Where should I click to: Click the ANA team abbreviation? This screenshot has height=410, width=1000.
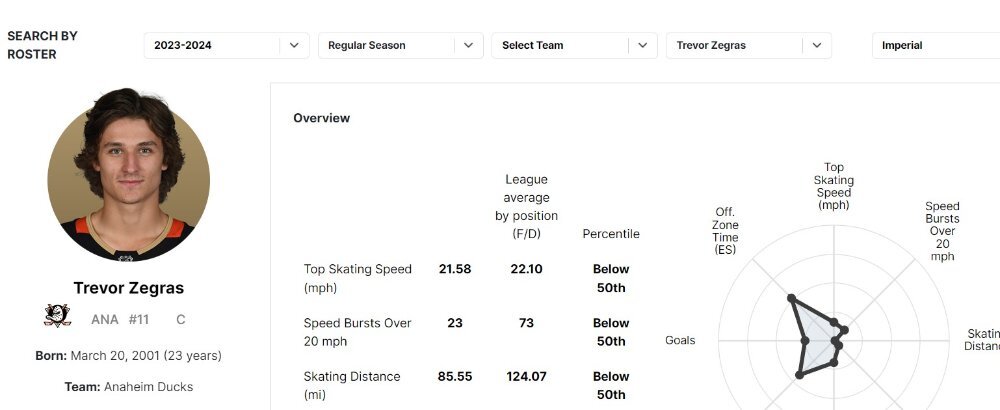point(105,319)
